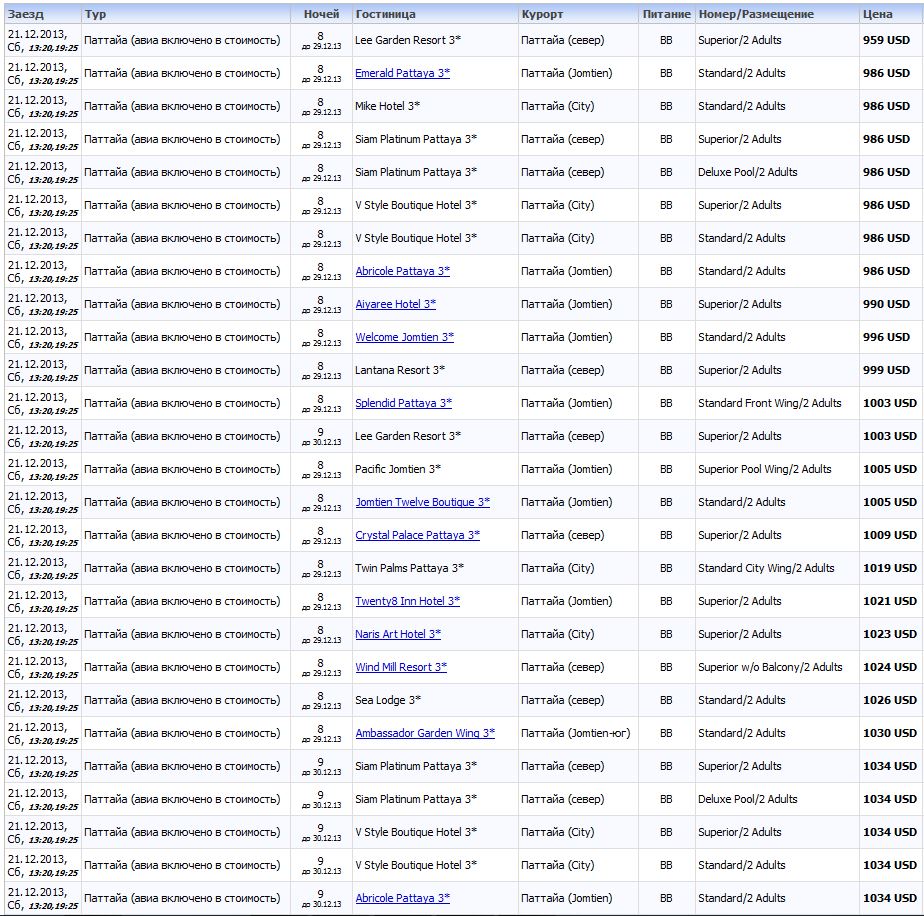This screenshot has width=924, height=916.
Task: Follow the Welcome Jomtien 3* link
Action: (x=404, y=337)
